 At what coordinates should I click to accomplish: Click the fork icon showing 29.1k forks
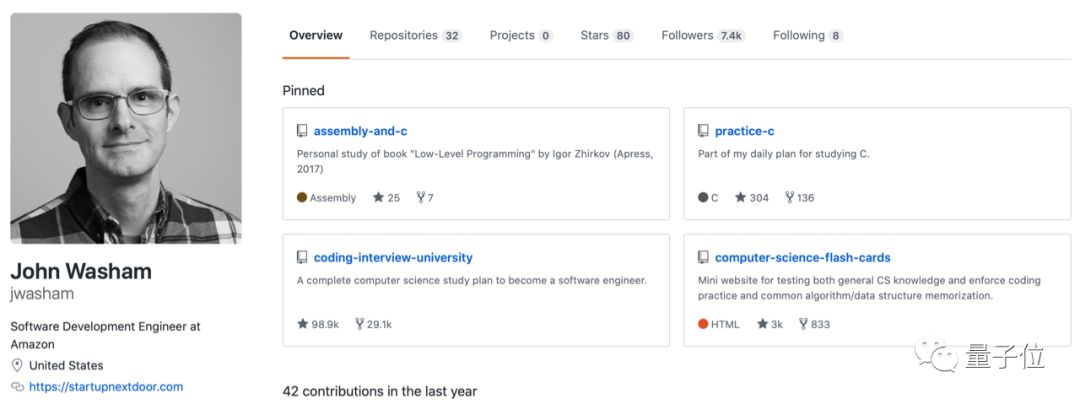pos(360,324)
